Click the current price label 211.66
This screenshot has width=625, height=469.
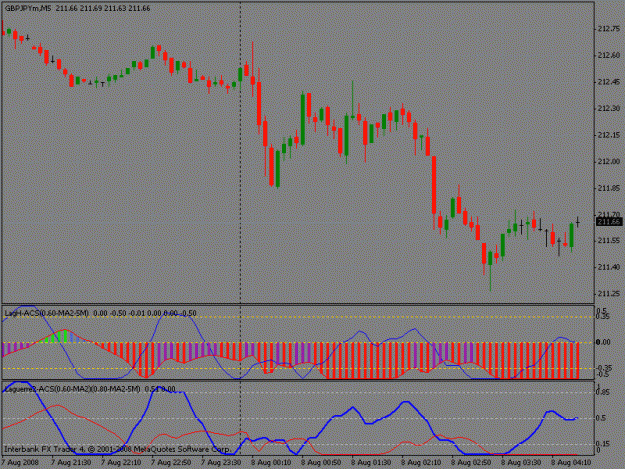(x=609, y=222)
